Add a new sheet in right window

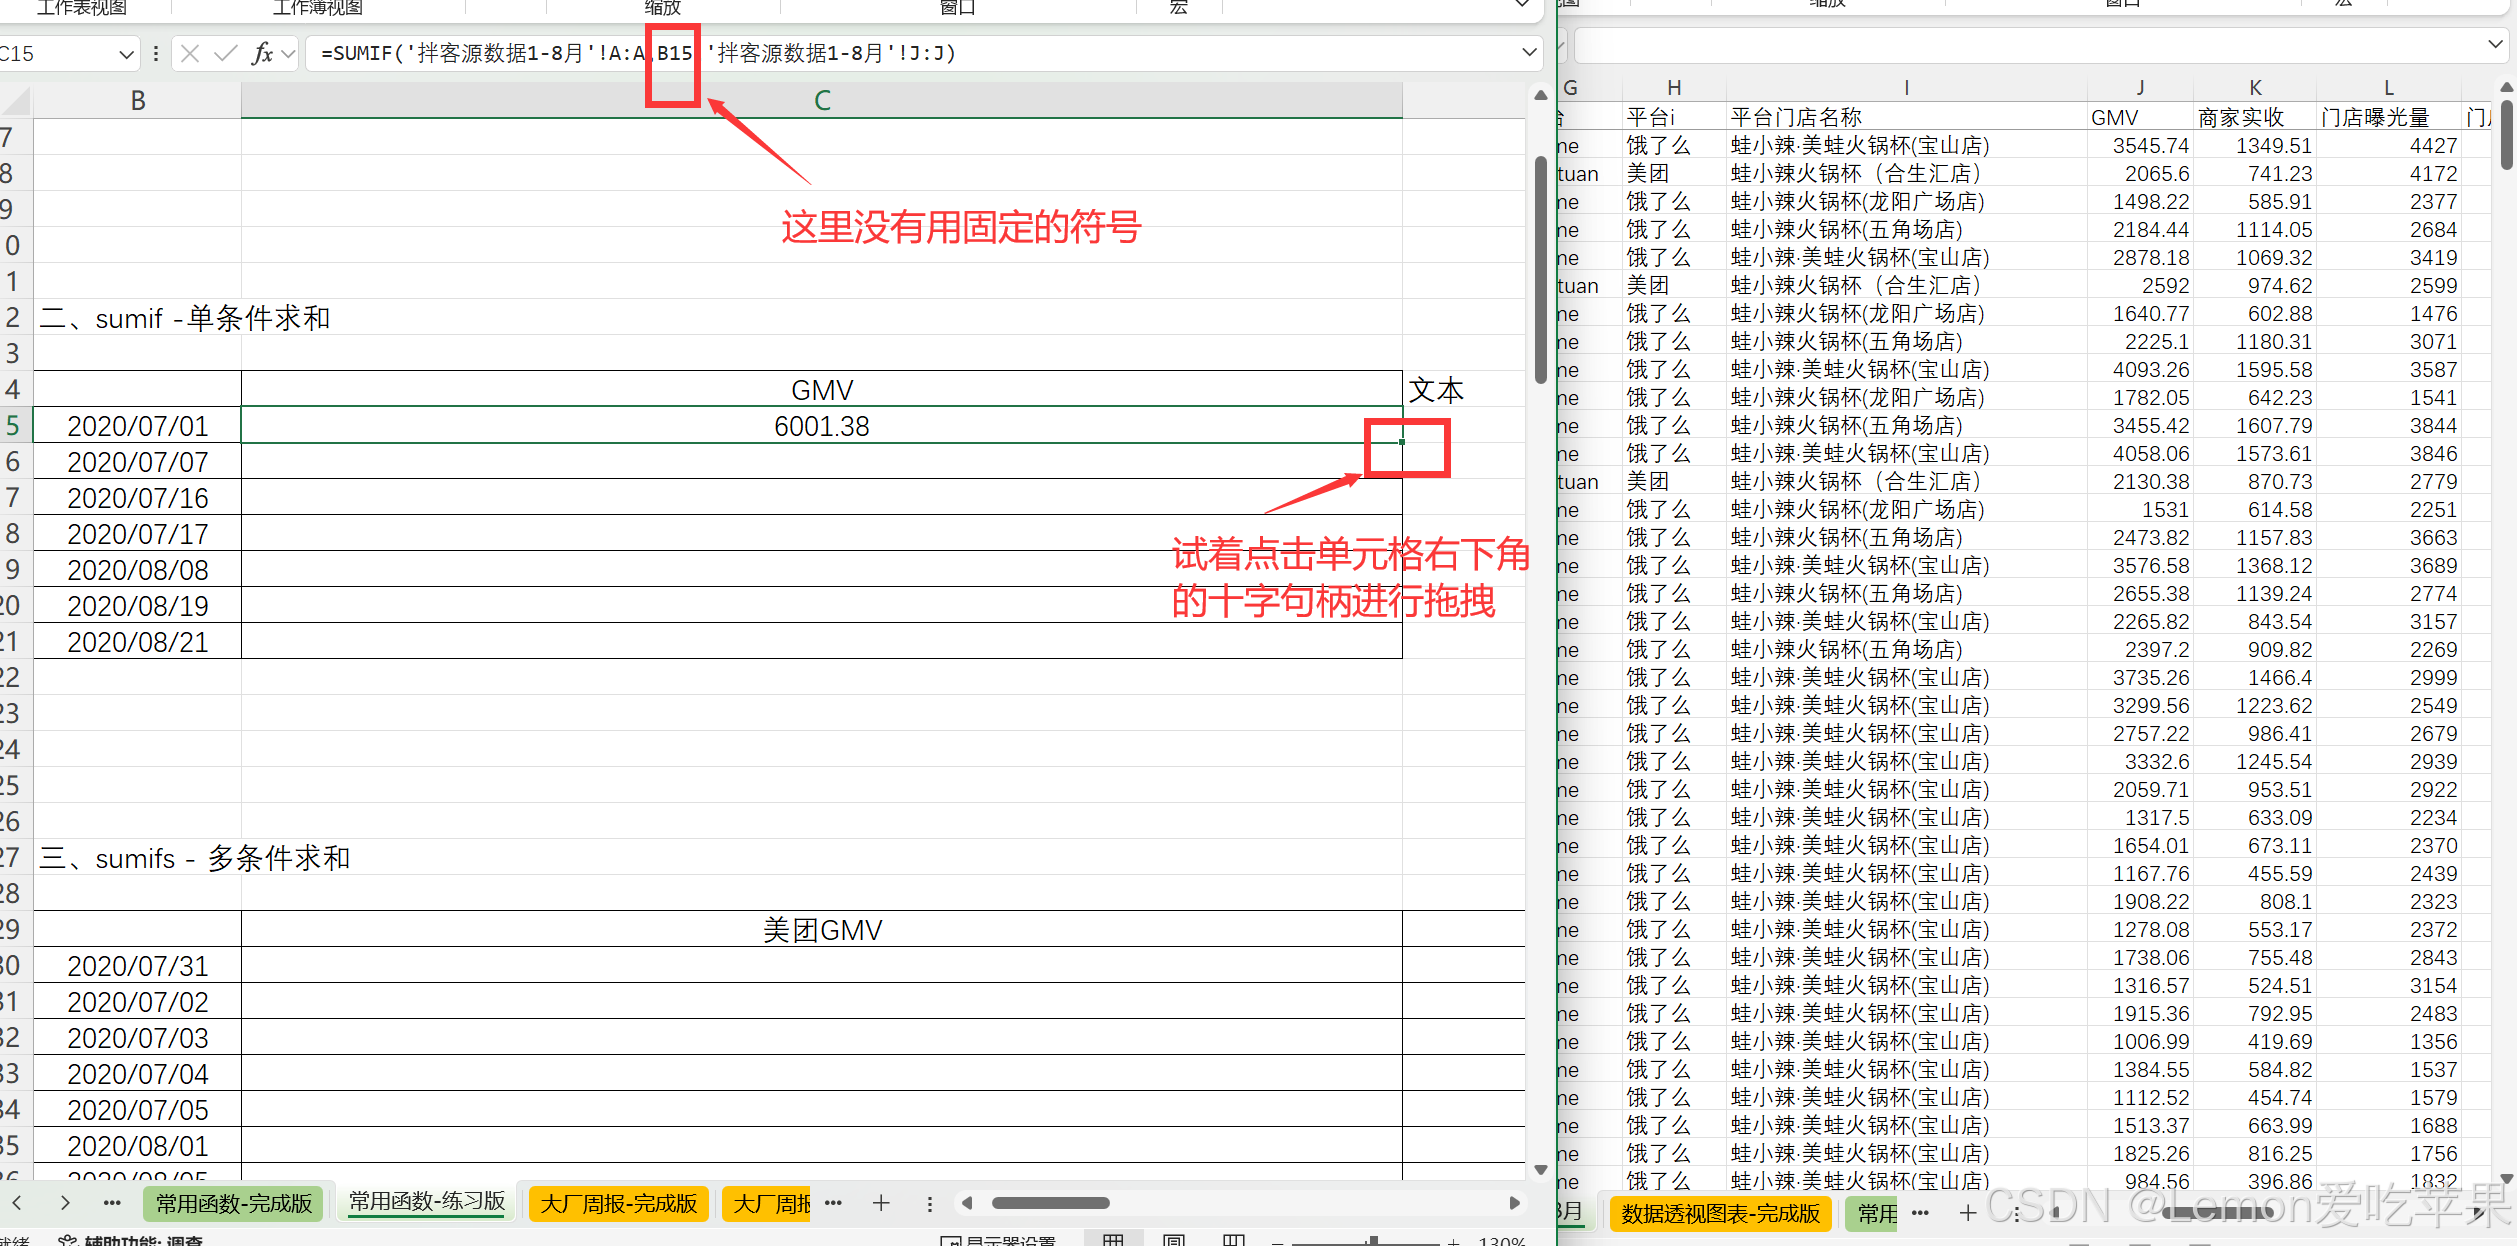(1968, 1213)
